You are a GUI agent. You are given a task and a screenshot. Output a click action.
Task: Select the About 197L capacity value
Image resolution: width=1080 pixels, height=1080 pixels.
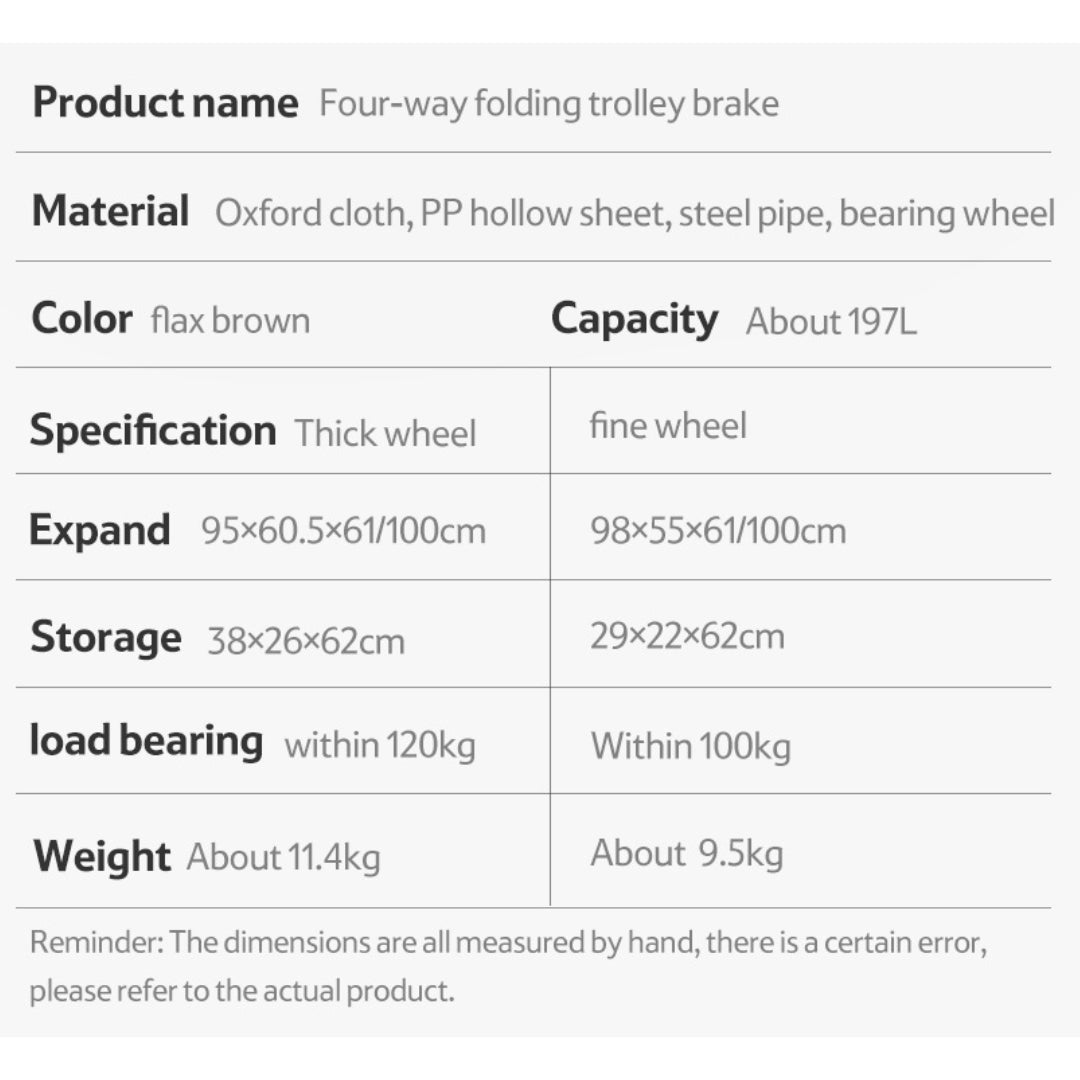[830, 322]
